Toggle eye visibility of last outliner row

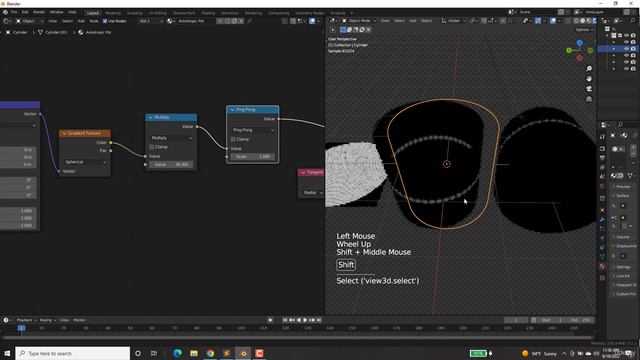coord(627,69)
